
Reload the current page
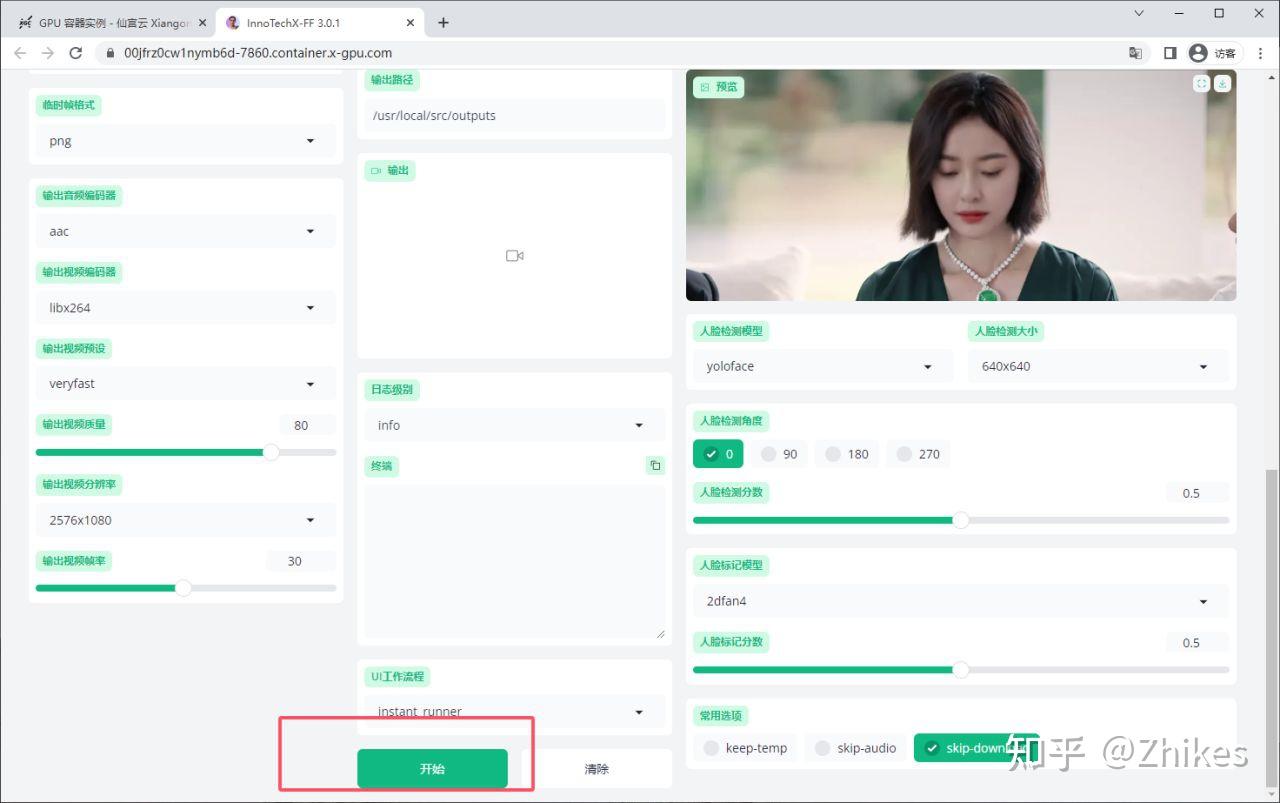point(76,53)
